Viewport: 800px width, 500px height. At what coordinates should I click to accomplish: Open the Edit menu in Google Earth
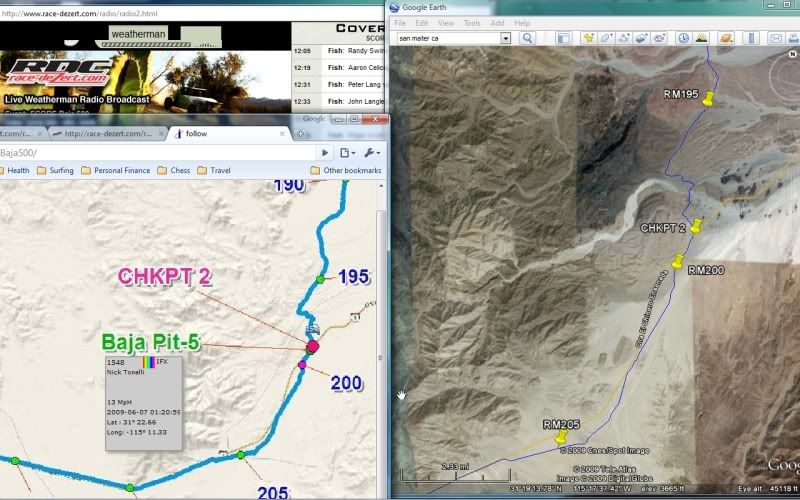click(x=421, y=23)
